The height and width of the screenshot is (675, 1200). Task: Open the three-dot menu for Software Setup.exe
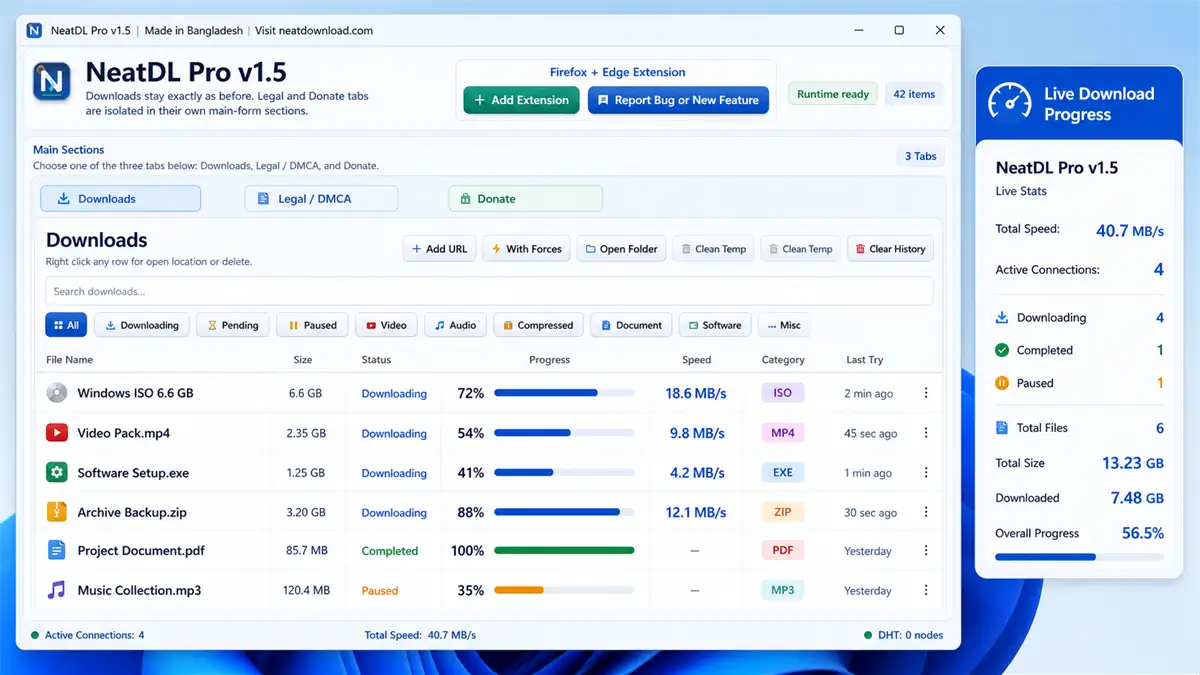(926, 472)
